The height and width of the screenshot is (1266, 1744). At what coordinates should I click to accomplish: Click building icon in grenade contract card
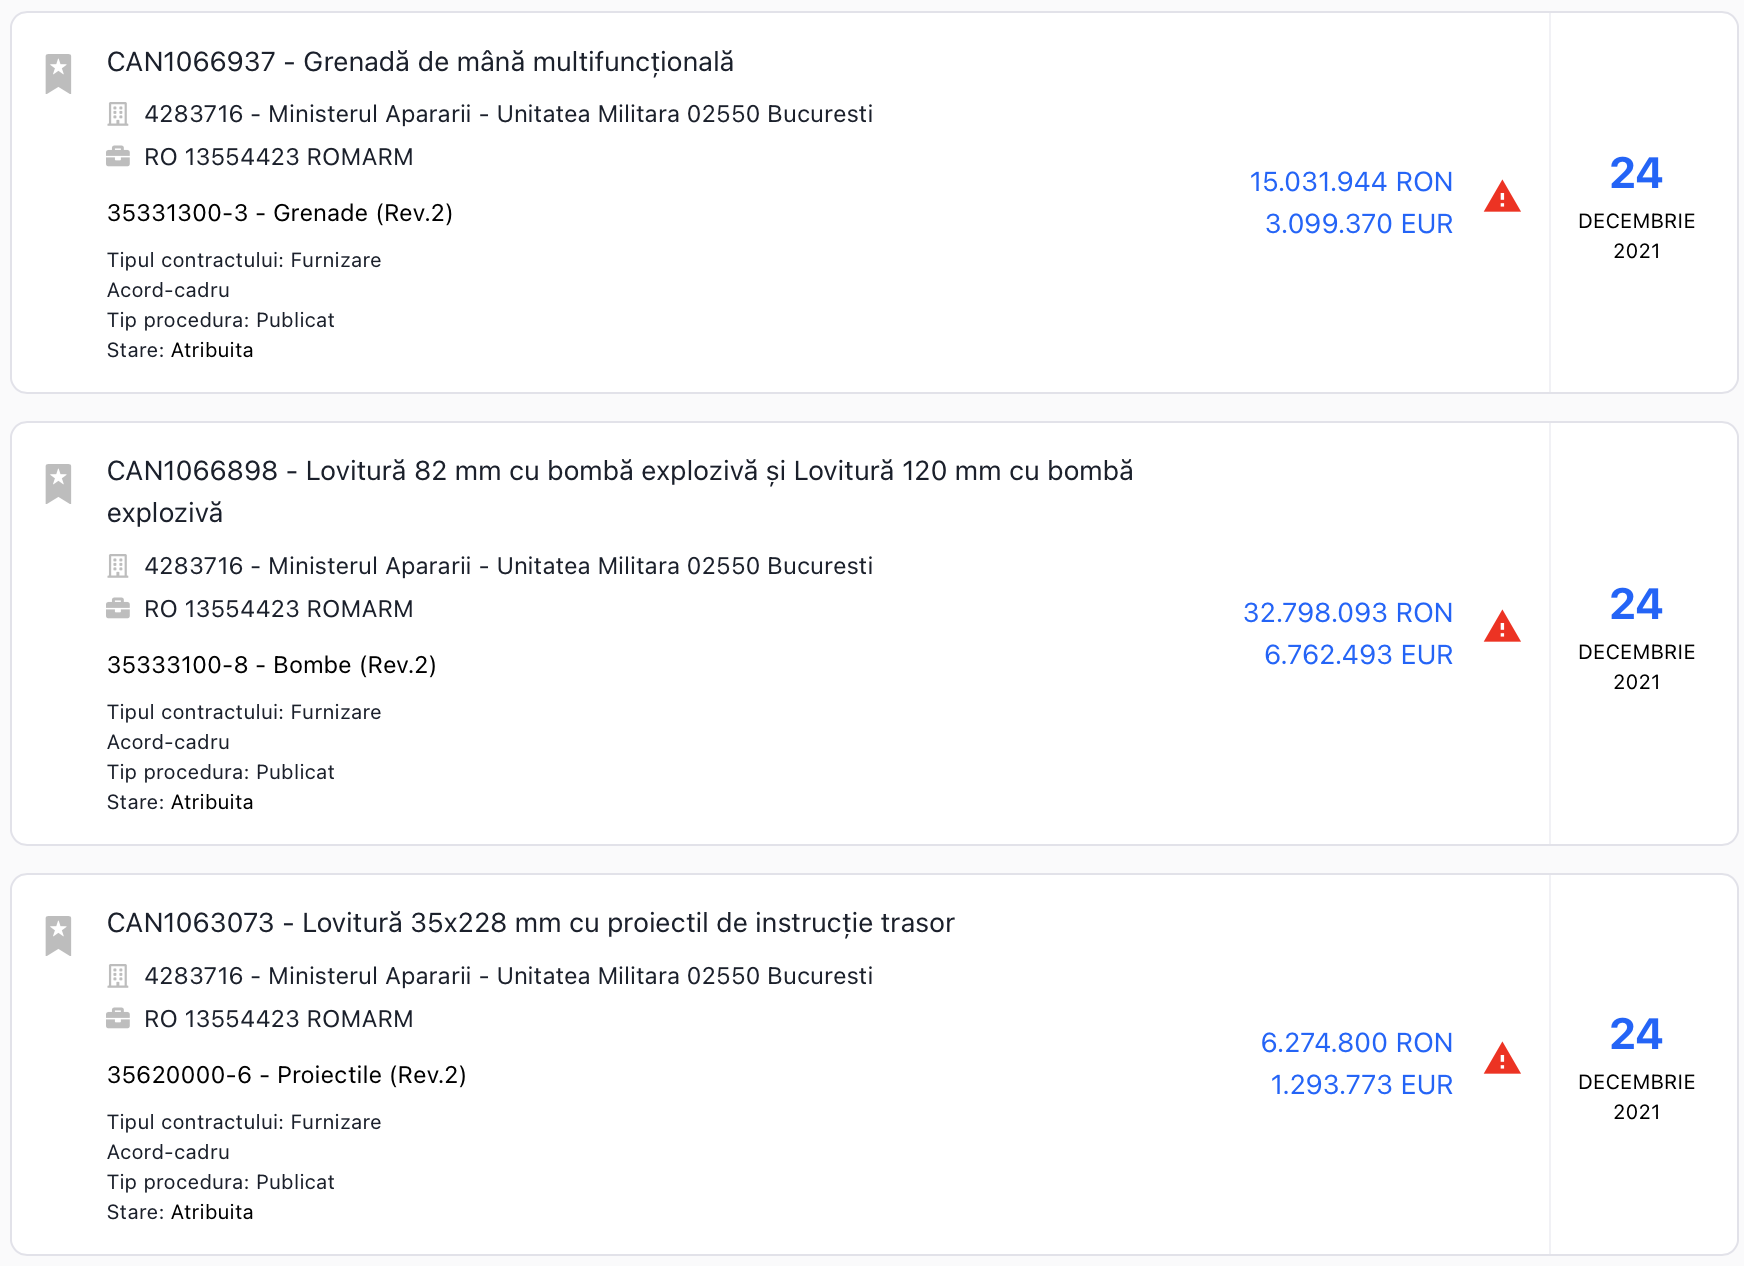click(118, 114)
